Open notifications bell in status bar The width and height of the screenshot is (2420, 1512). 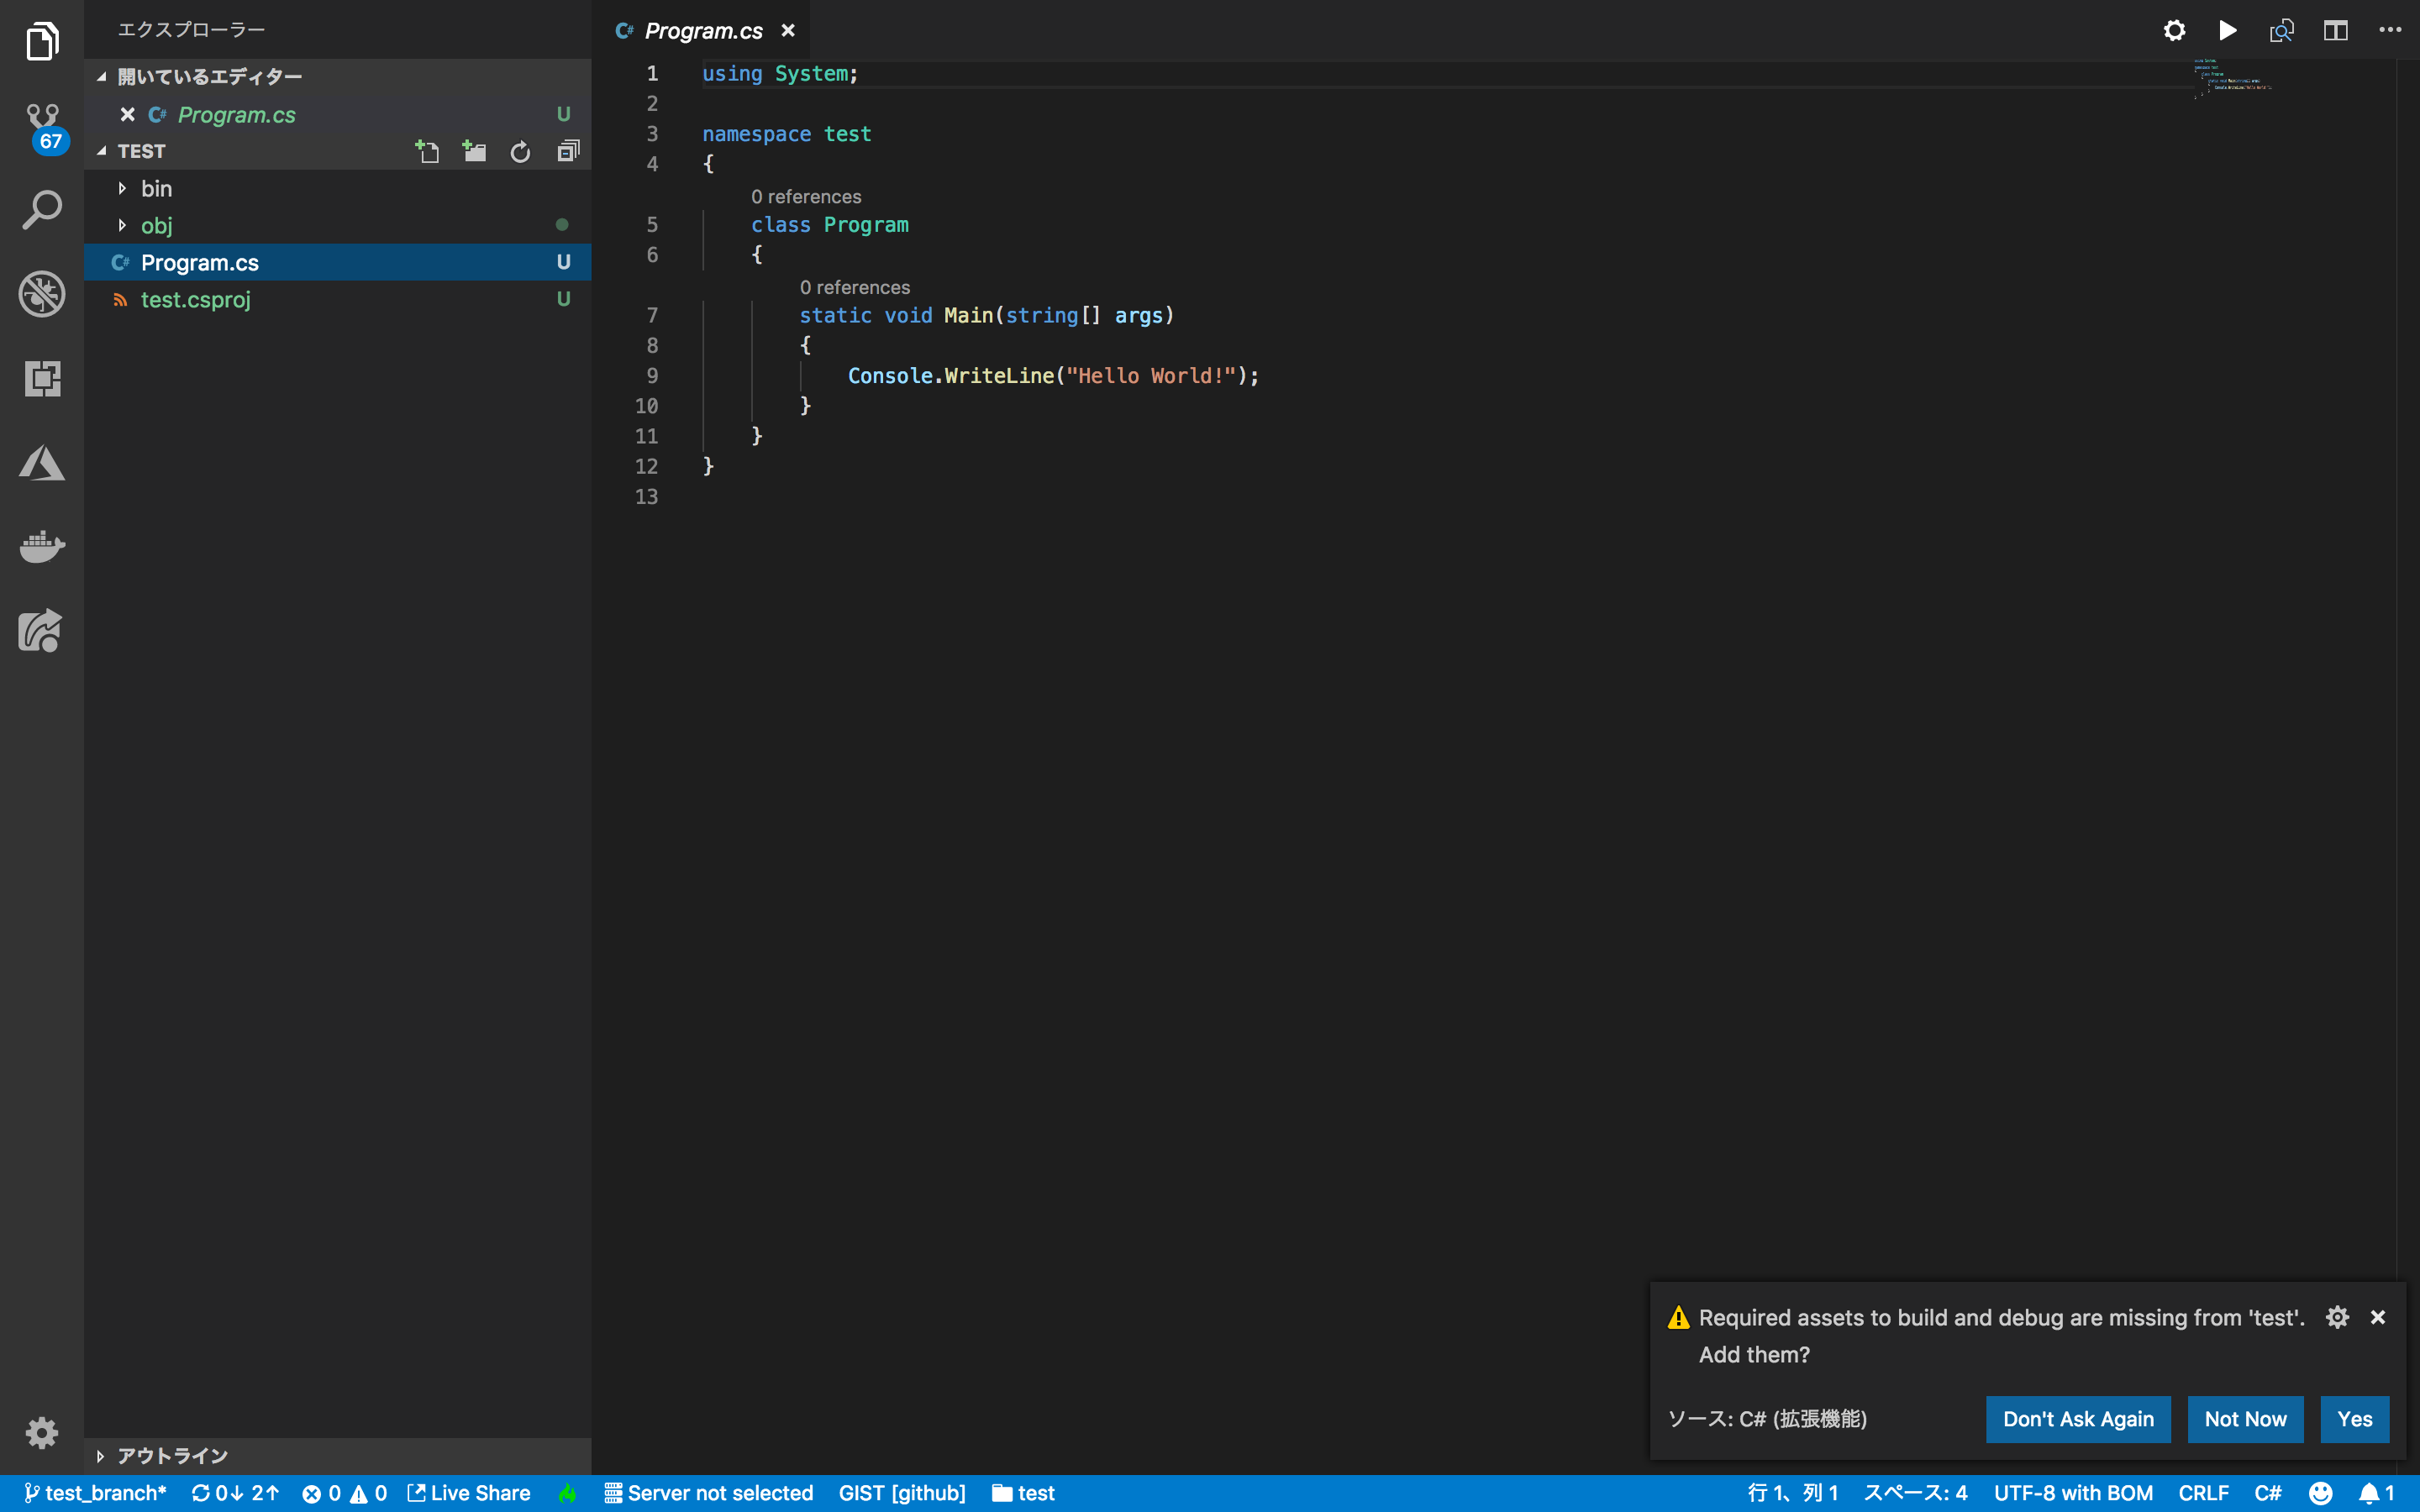click(x=2377, y=1493)
